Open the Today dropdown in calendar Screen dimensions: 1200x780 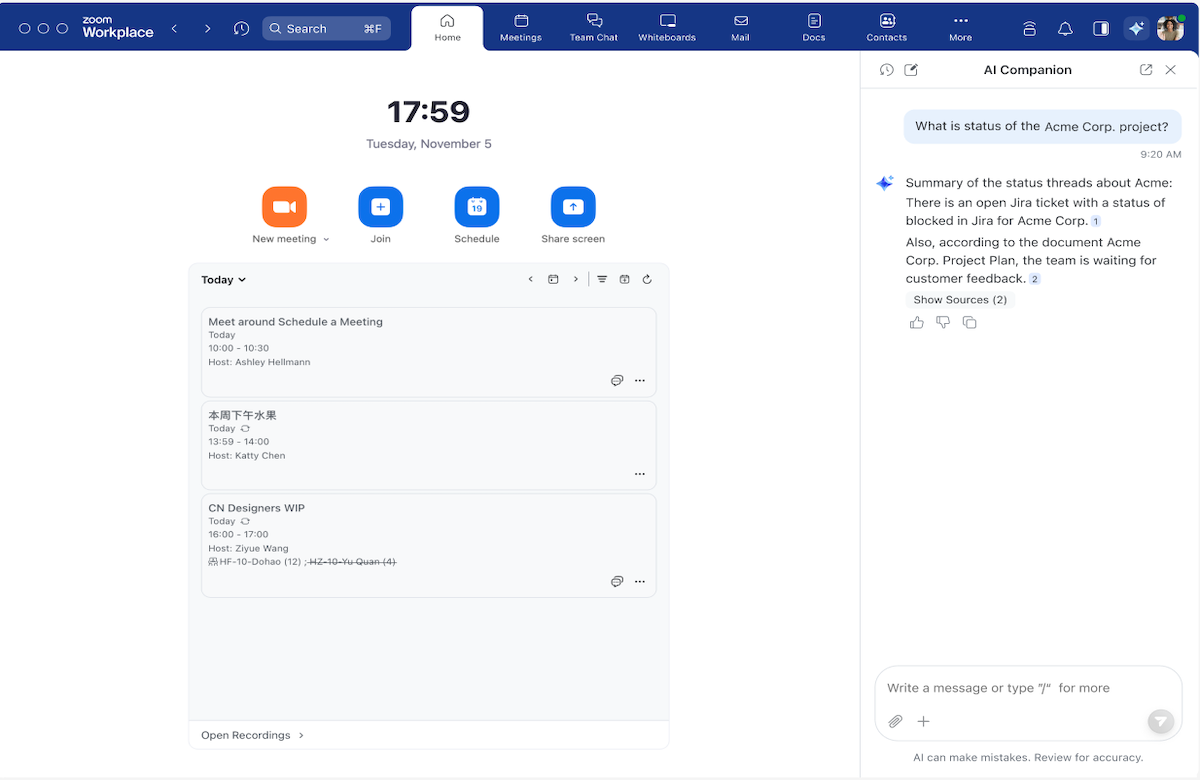coord(223,280)
